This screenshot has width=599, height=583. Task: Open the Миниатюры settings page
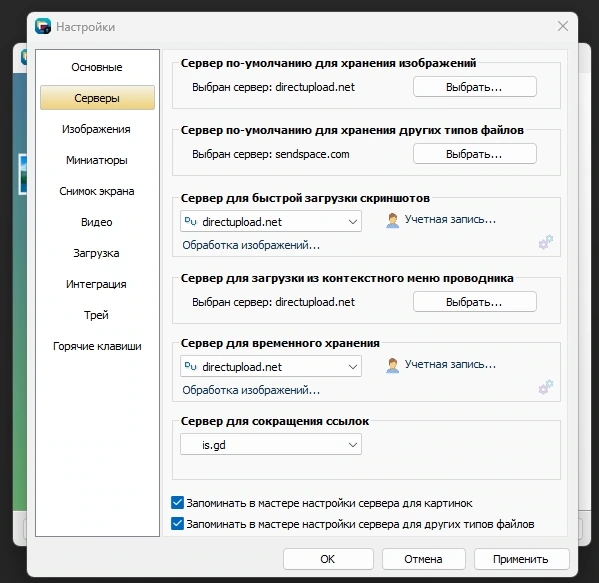tap(97, 160)
